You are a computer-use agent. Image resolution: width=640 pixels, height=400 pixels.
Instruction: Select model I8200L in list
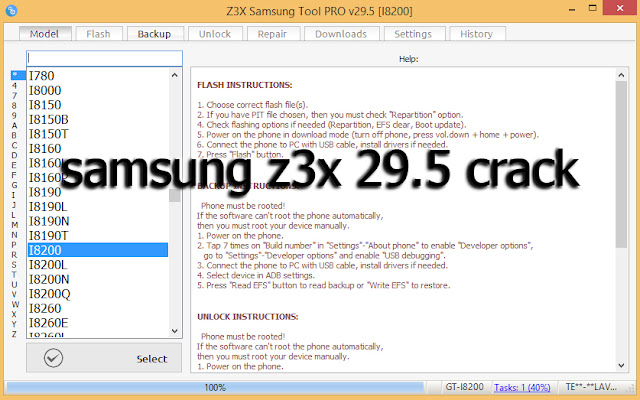(x=98, y=265)
